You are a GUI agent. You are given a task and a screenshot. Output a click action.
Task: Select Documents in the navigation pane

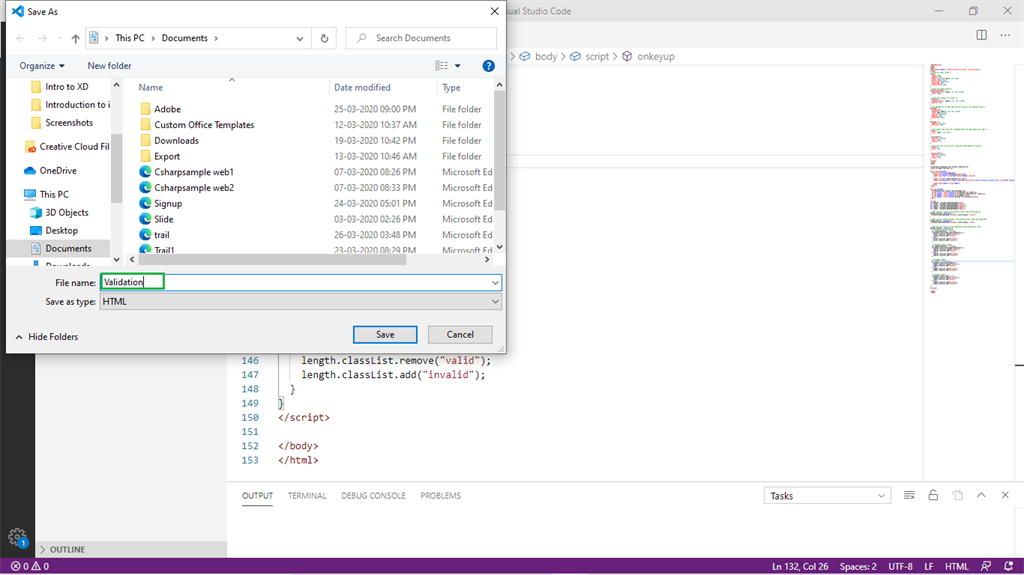(68, 249)
